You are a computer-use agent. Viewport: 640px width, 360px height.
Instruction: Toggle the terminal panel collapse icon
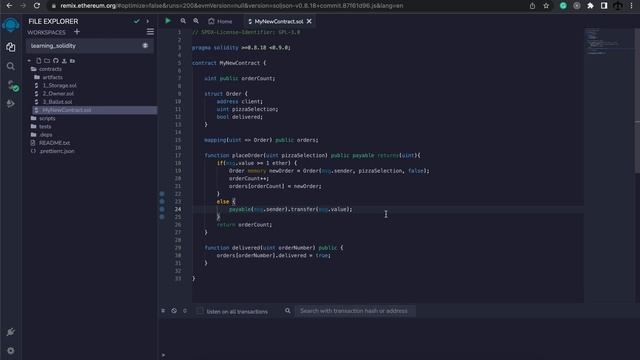click(163, 311)
